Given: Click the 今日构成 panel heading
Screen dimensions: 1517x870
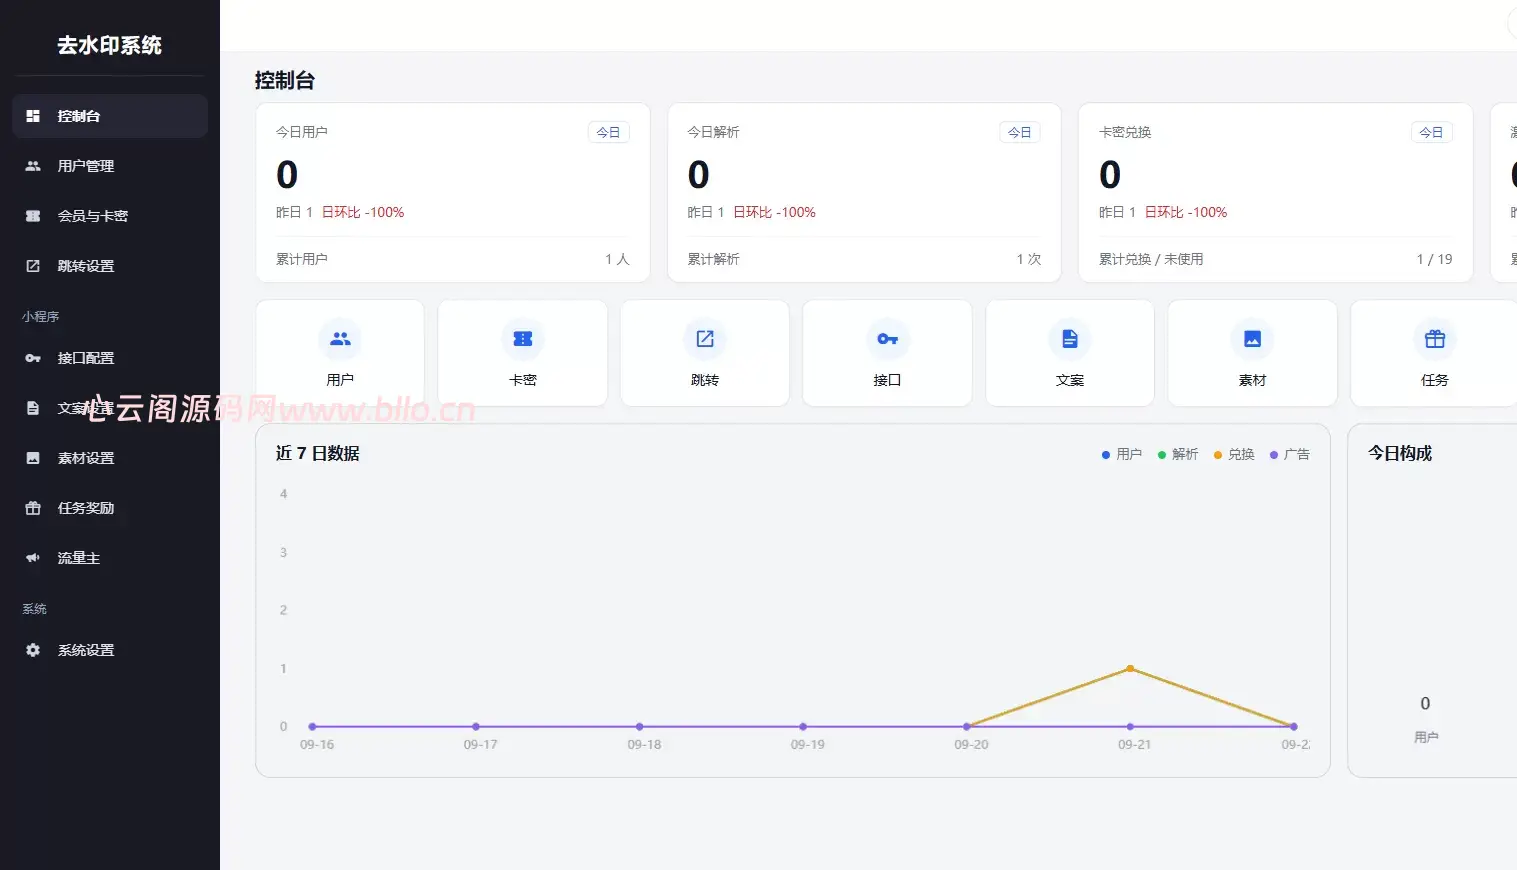Looking at the screenshot, I should pos(1400,454).
